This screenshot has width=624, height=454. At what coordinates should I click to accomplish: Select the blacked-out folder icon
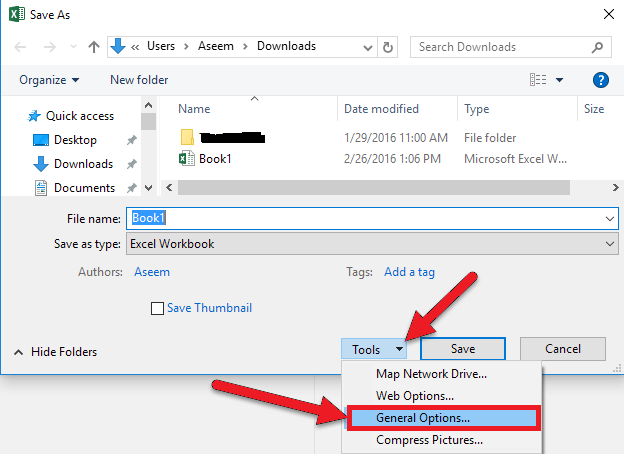click(187, 137)
